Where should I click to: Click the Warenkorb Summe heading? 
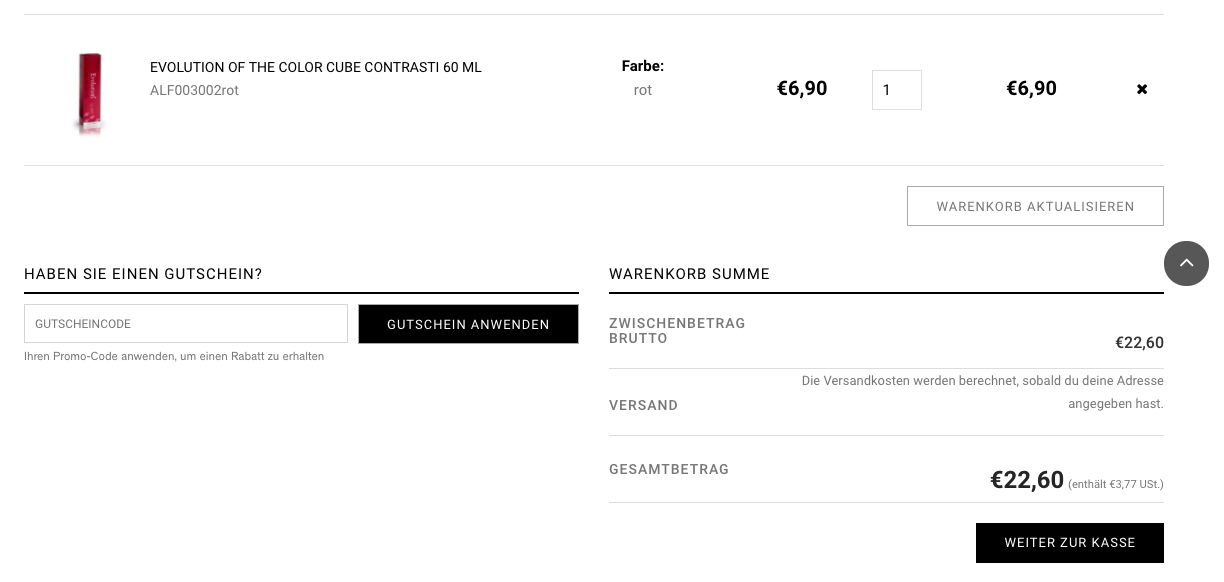[689, 274]
